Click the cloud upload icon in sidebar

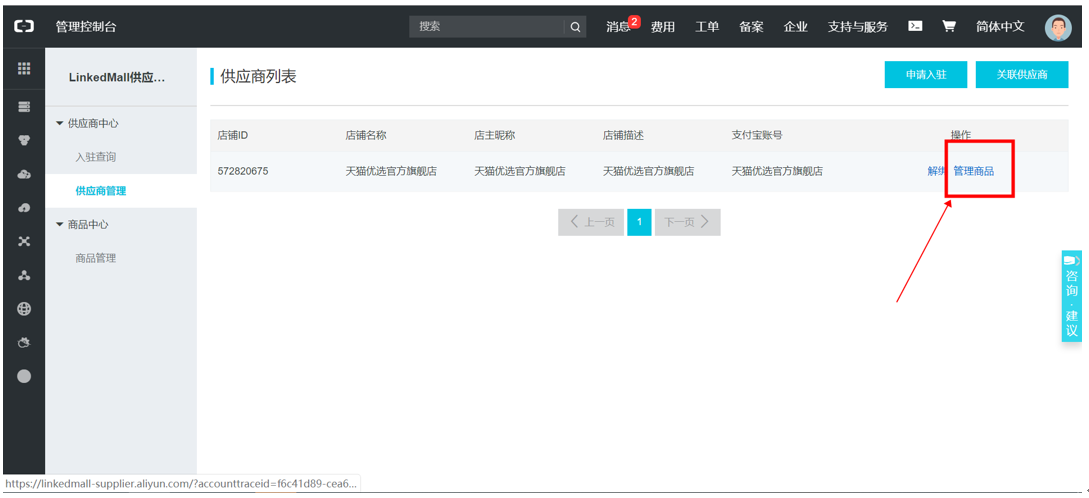point(24,208)
